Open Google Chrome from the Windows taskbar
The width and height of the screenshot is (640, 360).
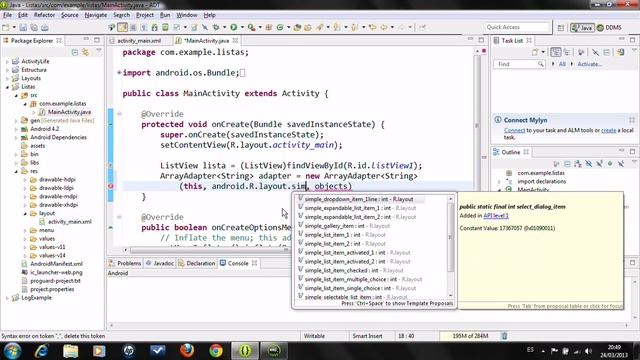[216, 351]
